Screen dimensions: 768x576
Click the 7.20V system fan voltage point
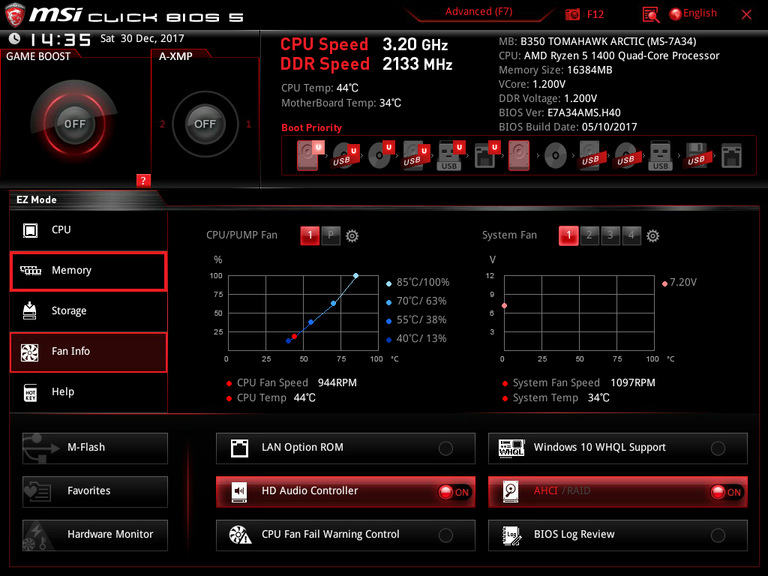504,306
